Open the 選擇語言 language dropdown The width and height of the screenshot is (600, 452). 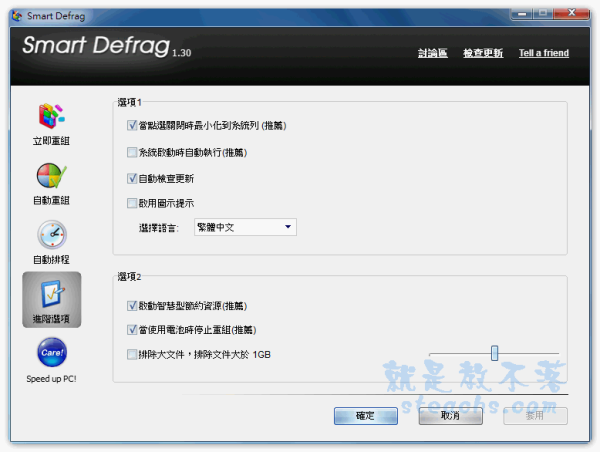click(245, 227)
